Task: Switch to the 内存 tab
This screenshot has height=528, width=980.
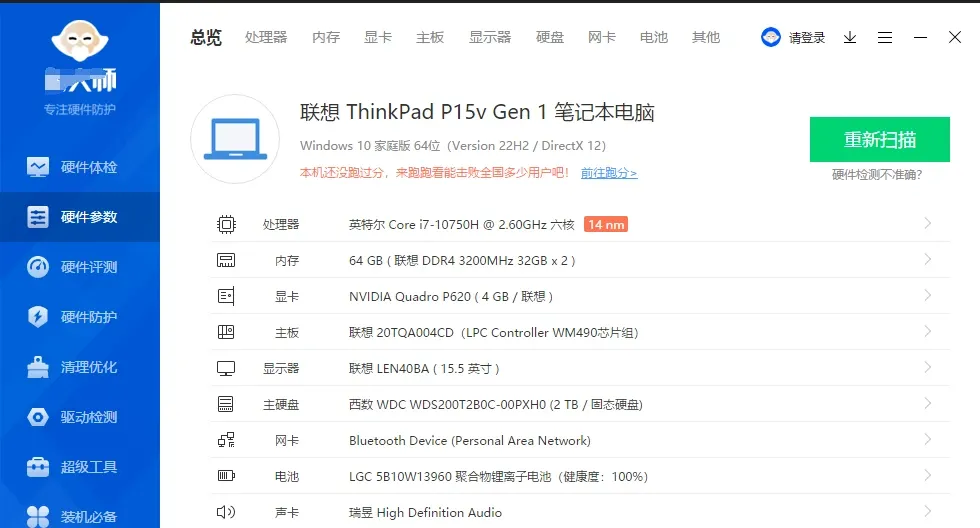Action: coord(326,37)
